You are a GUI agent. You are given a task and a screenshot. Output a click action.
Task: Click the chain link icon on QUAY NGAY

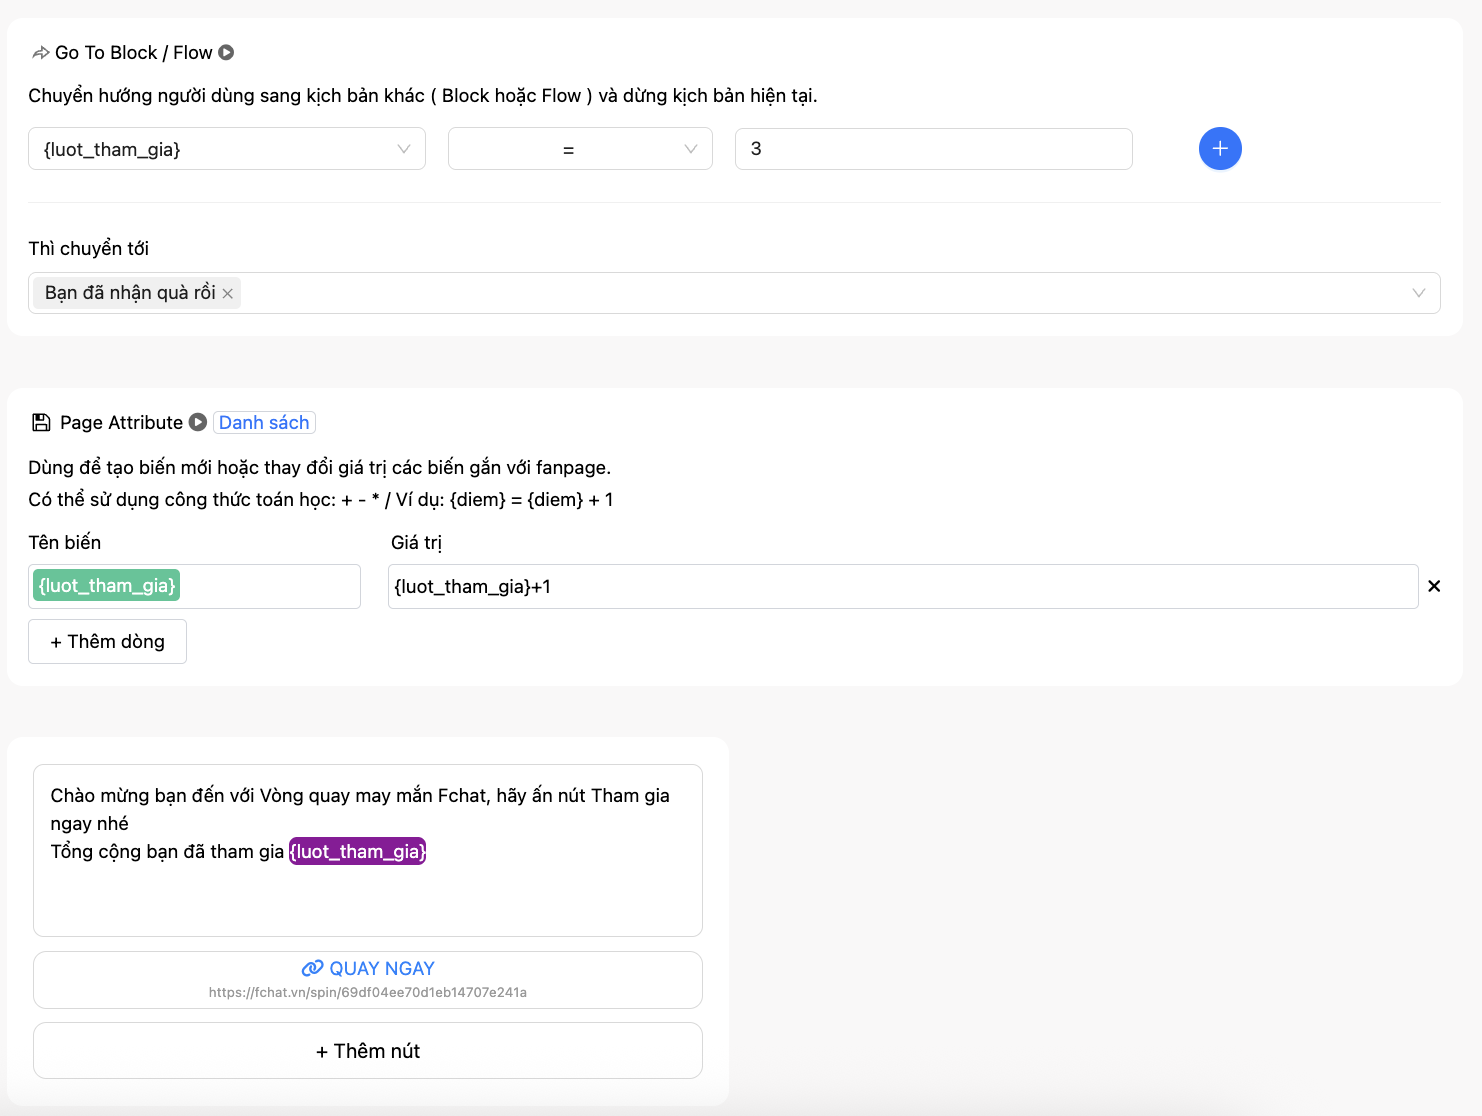click(312, 968)
